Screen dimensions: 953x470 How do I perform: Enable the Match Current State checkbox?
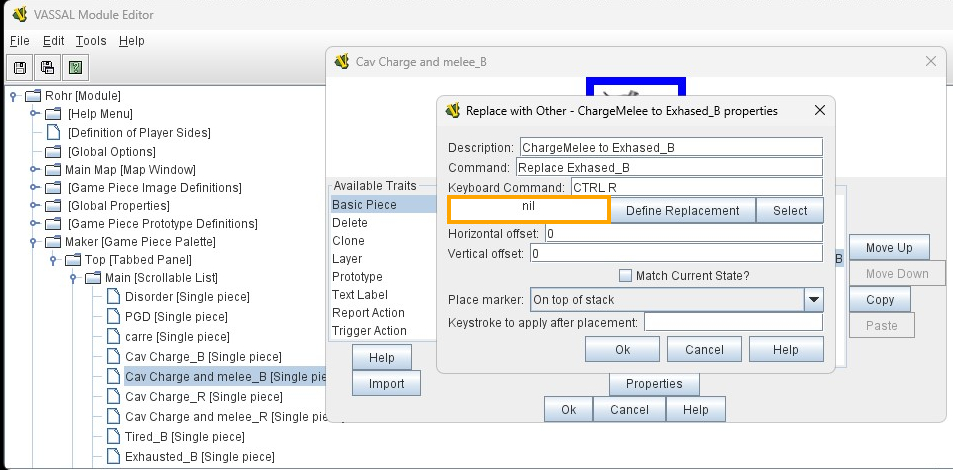pyautogui.click(x=626, y=276)
